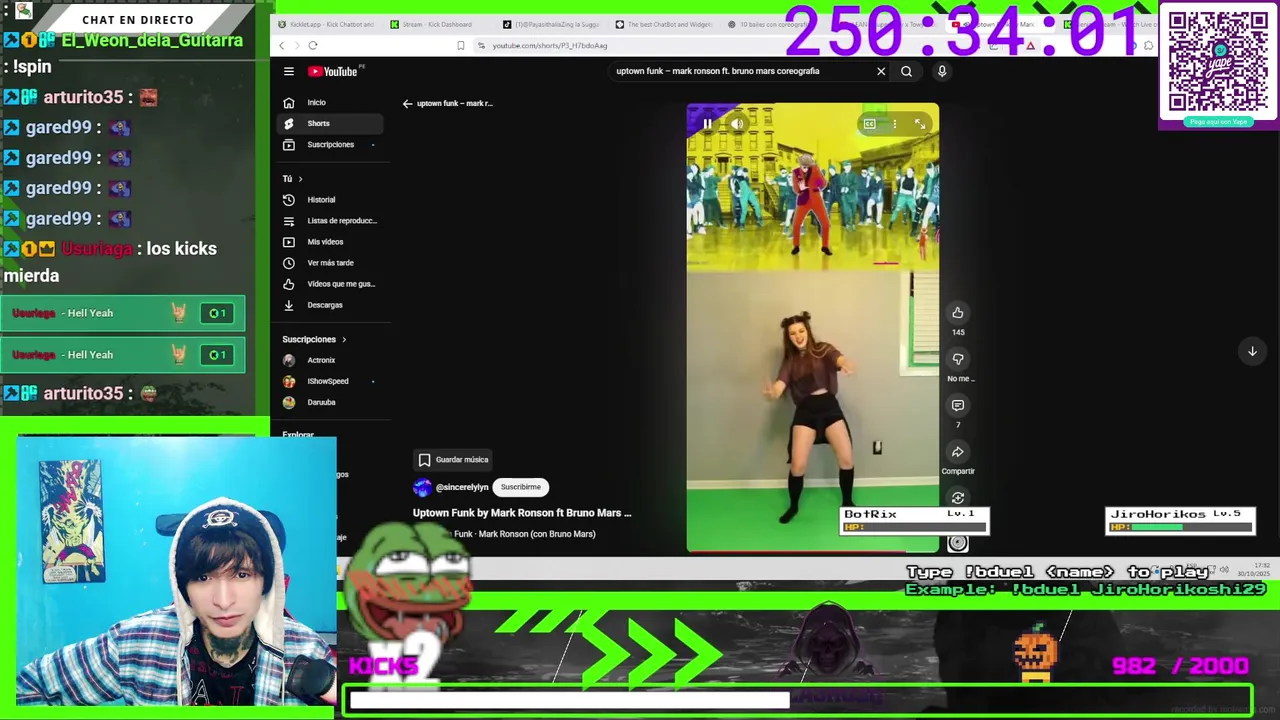Subscribe with the Suscribirme button
This screenshot has width=1280, height=720.
(x=520, y=487)
